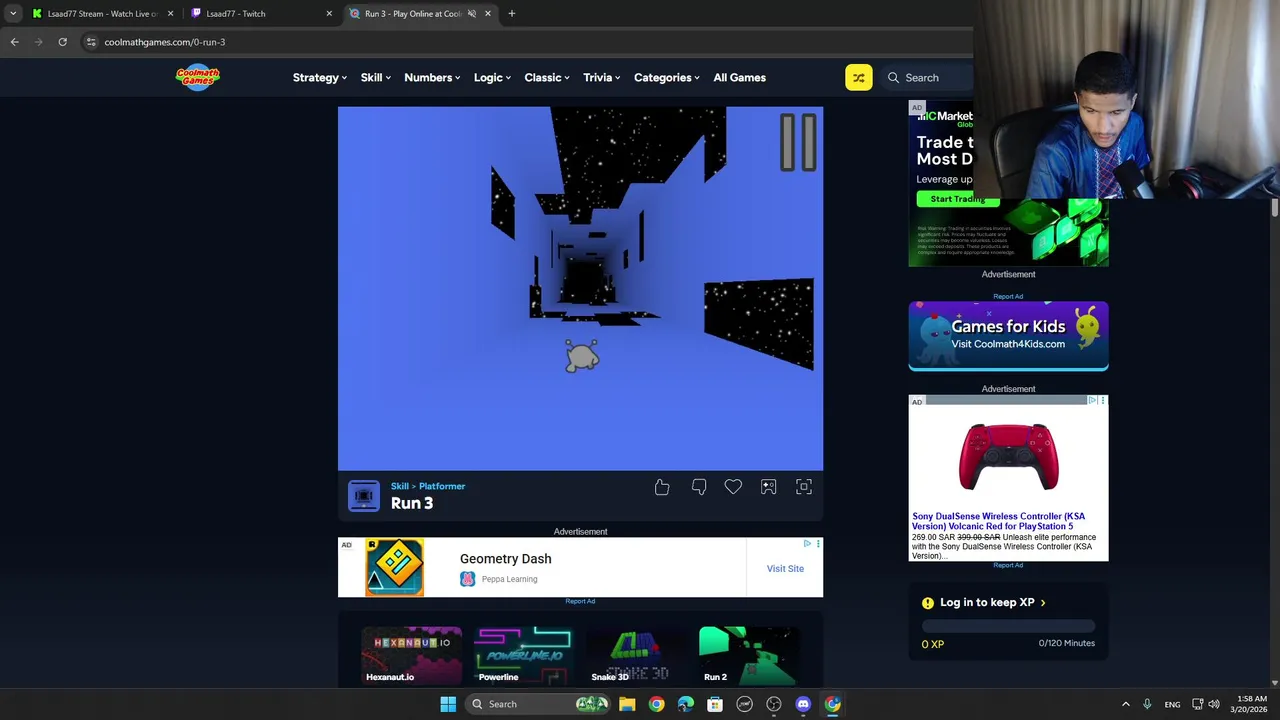This screenshot has width=1280, height=720.
Task: Expand the Strategy menu
Action: pos(320,77)
